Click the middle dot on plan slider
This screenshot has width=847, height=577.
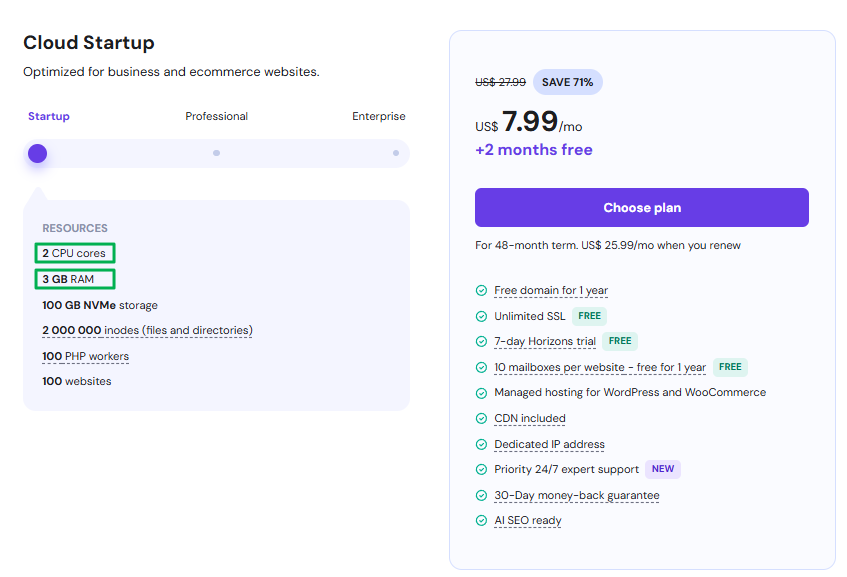click(216, 153)
